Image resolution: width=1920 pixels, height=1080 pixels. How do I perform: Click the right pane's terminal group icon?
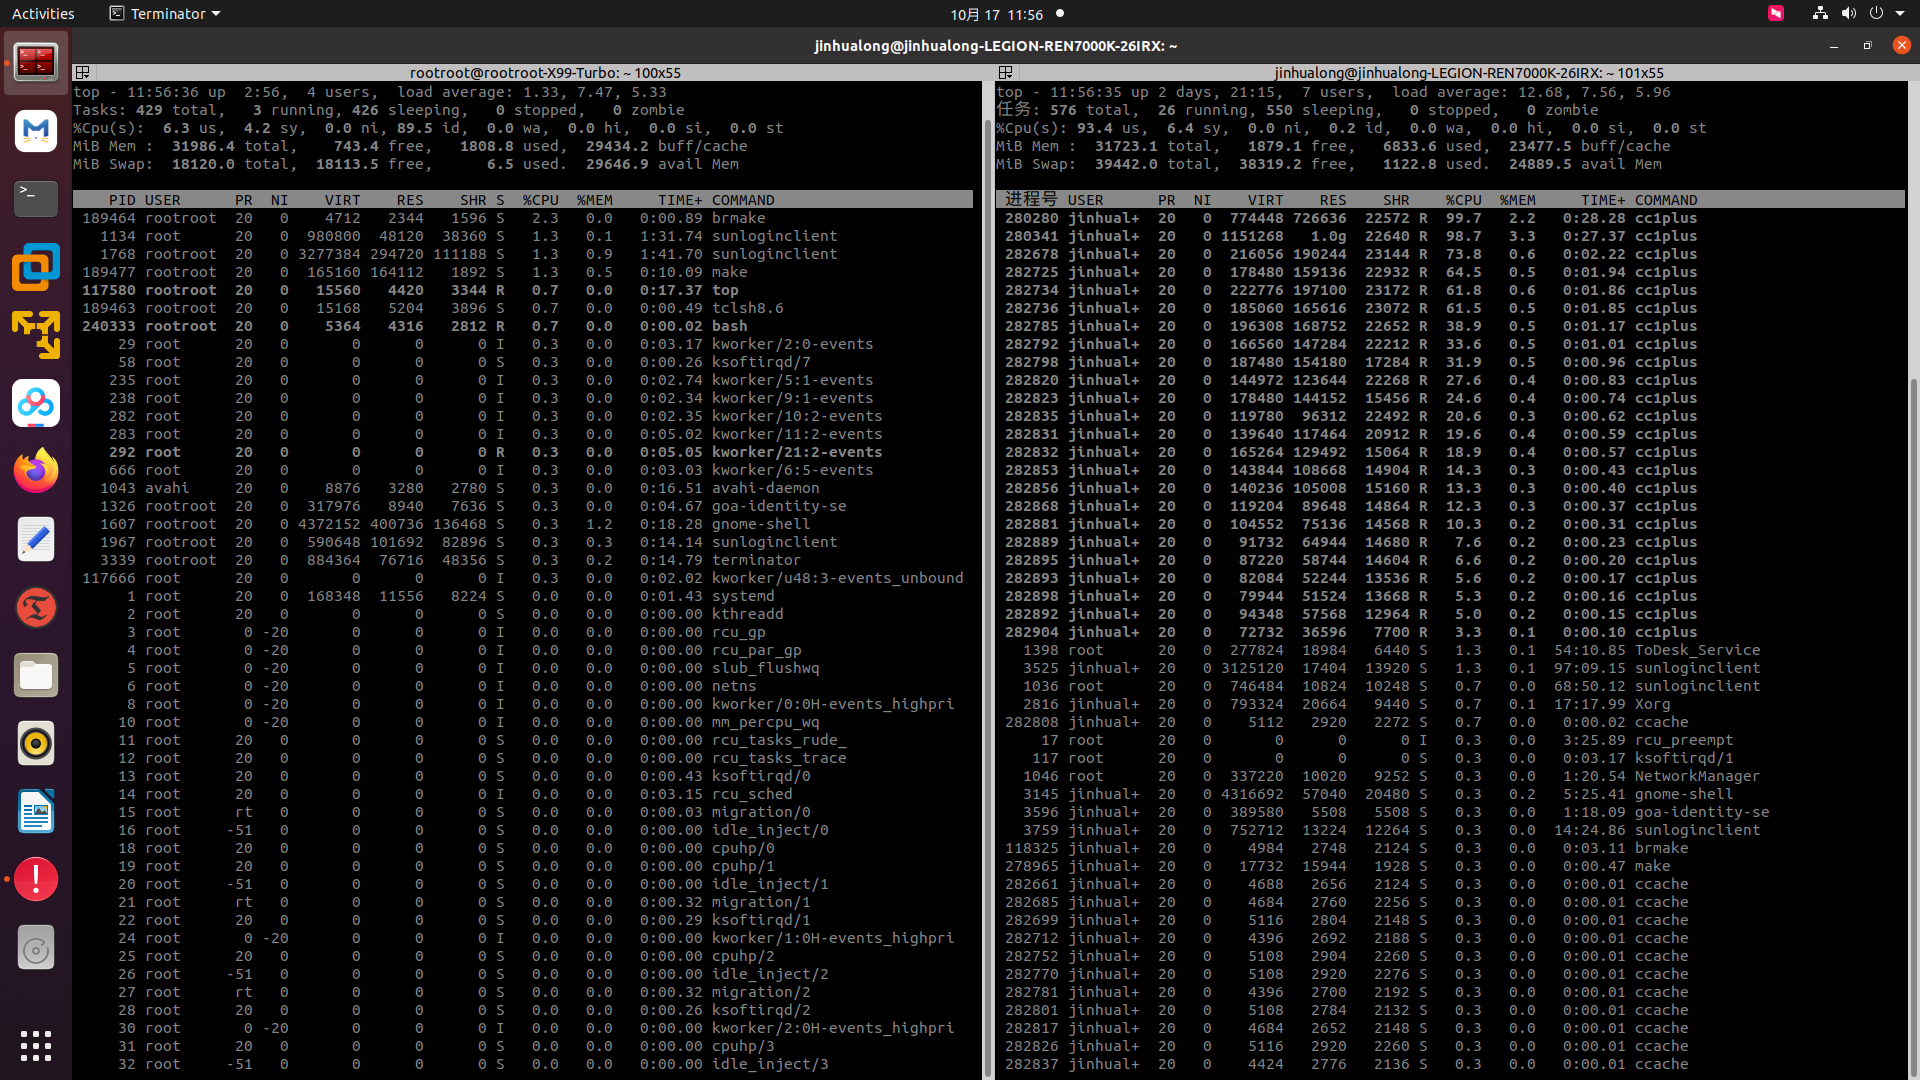pos(1005,72)
